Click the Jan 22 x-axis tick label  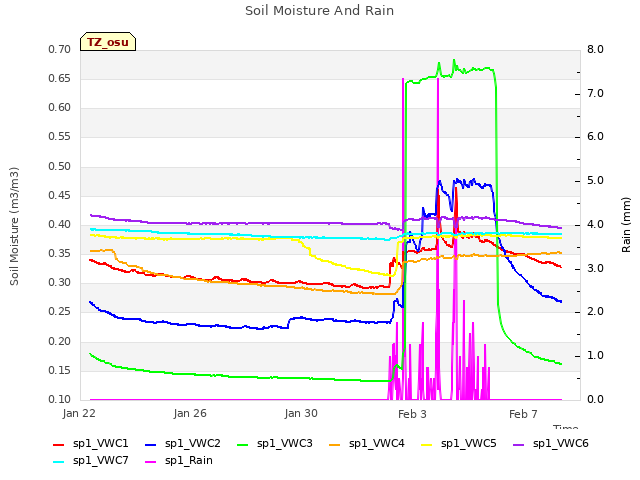click(x=79, y=413)
